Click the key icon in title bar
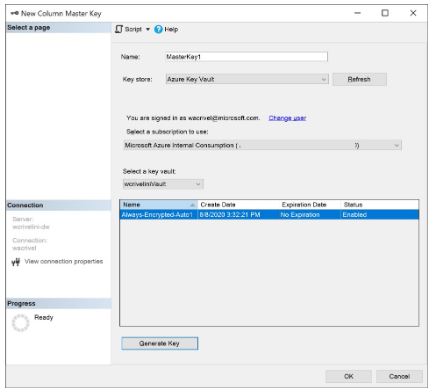 pyautogui.click(x=14, y=13)
